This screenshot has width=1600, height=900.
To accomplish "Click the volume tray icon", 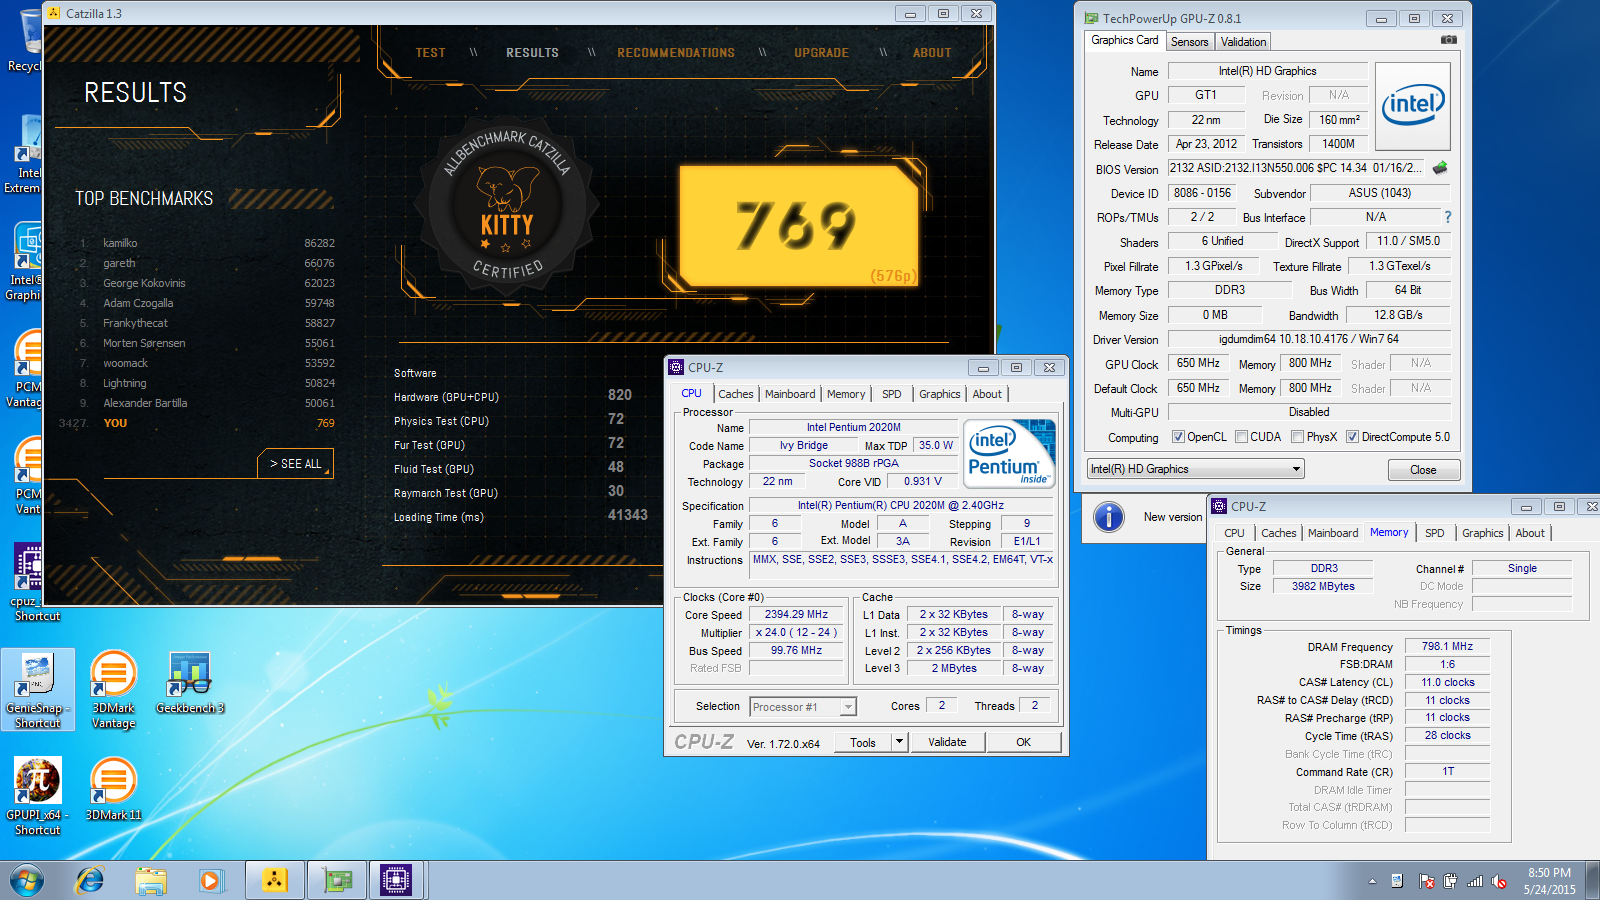I will click(1499, 881).
